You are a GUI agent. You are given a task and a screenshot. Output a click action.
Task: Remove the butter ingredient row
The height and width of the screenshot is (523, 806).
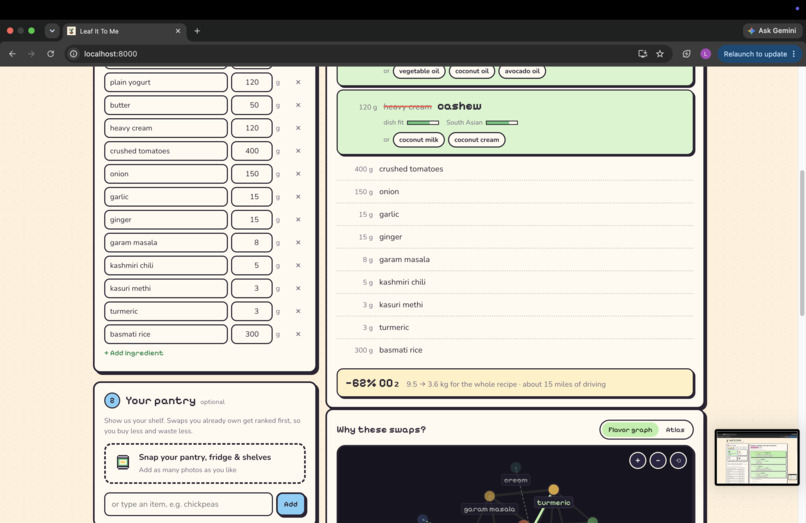pyautogui.click(x=298, y=105)
